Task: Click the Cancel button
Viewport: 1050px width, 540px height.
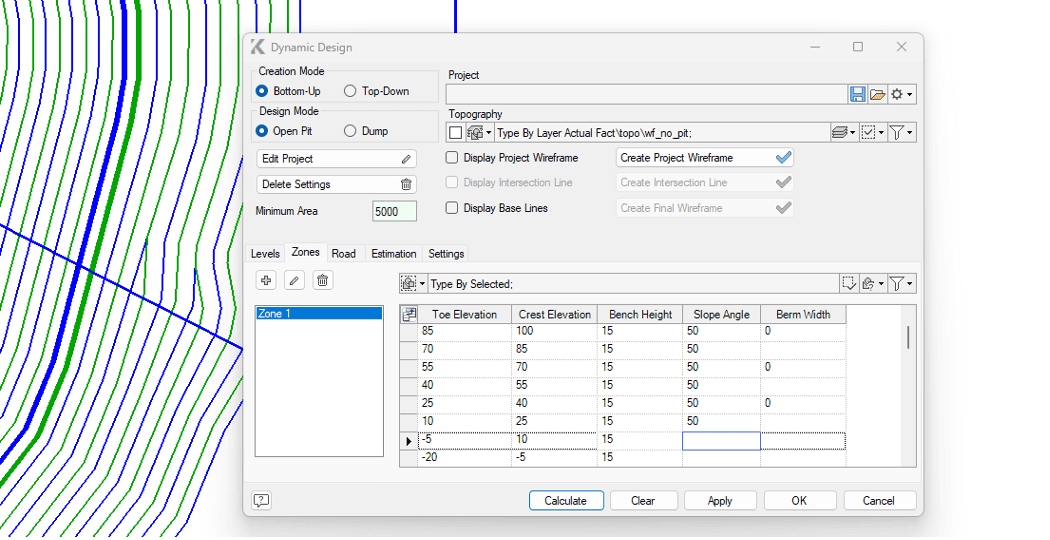Action: pos(879,500)
